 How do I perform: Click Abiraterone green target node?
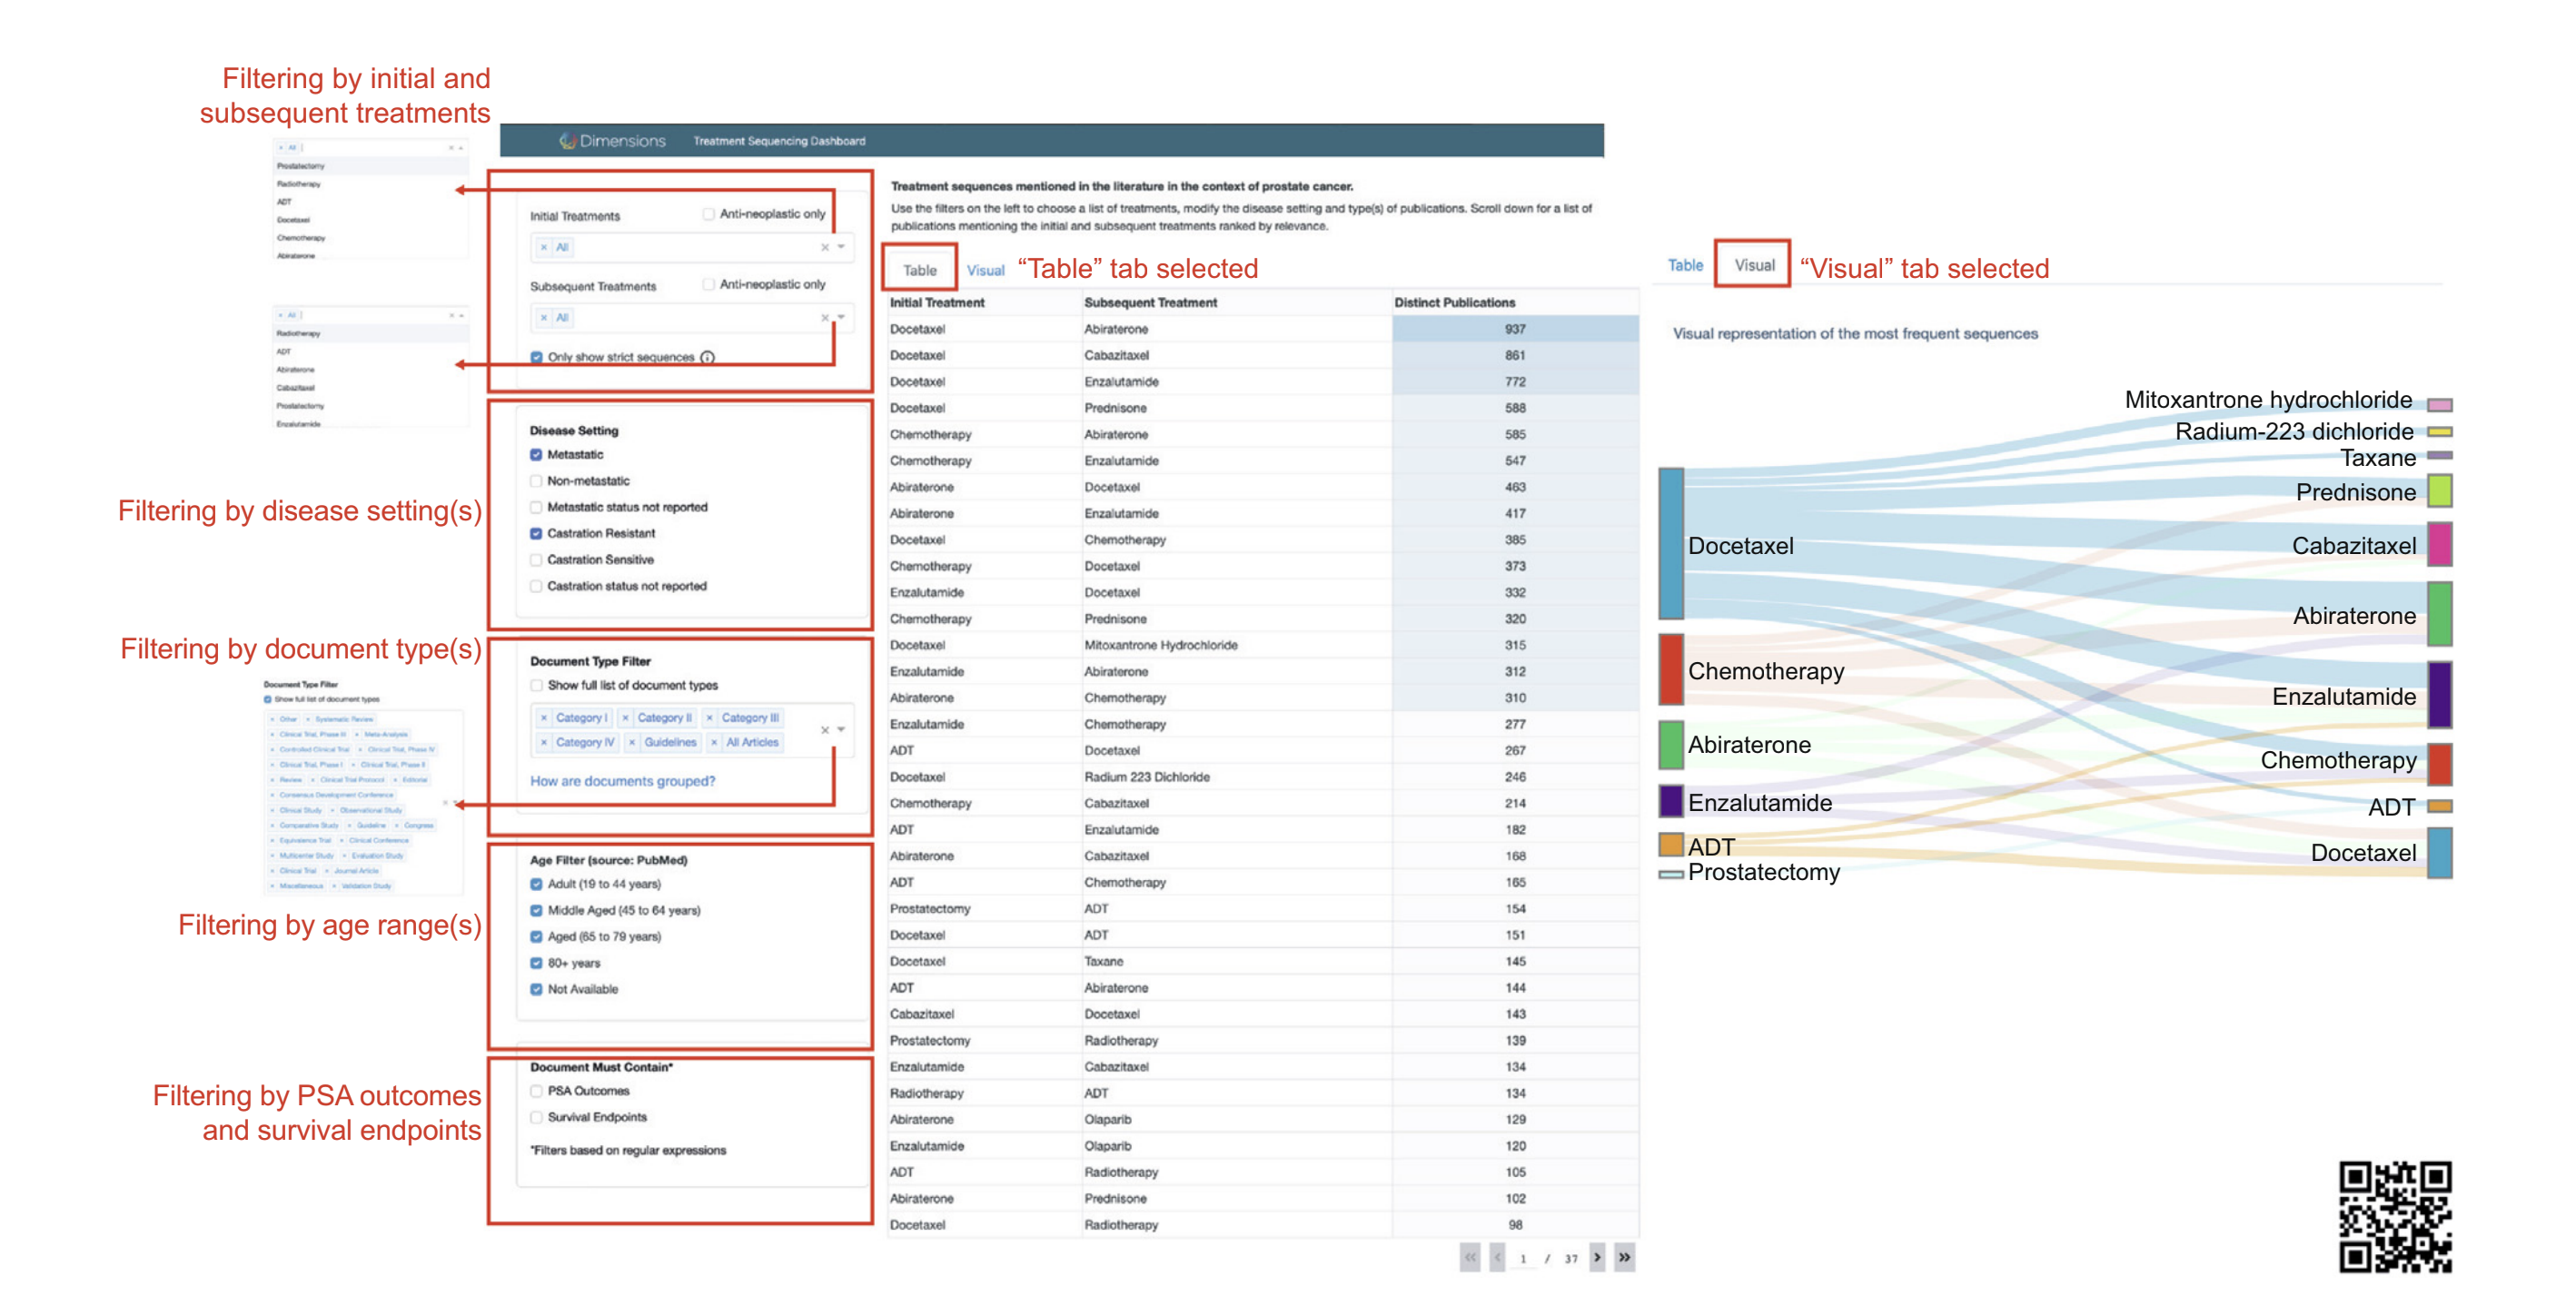point(2440,614)
